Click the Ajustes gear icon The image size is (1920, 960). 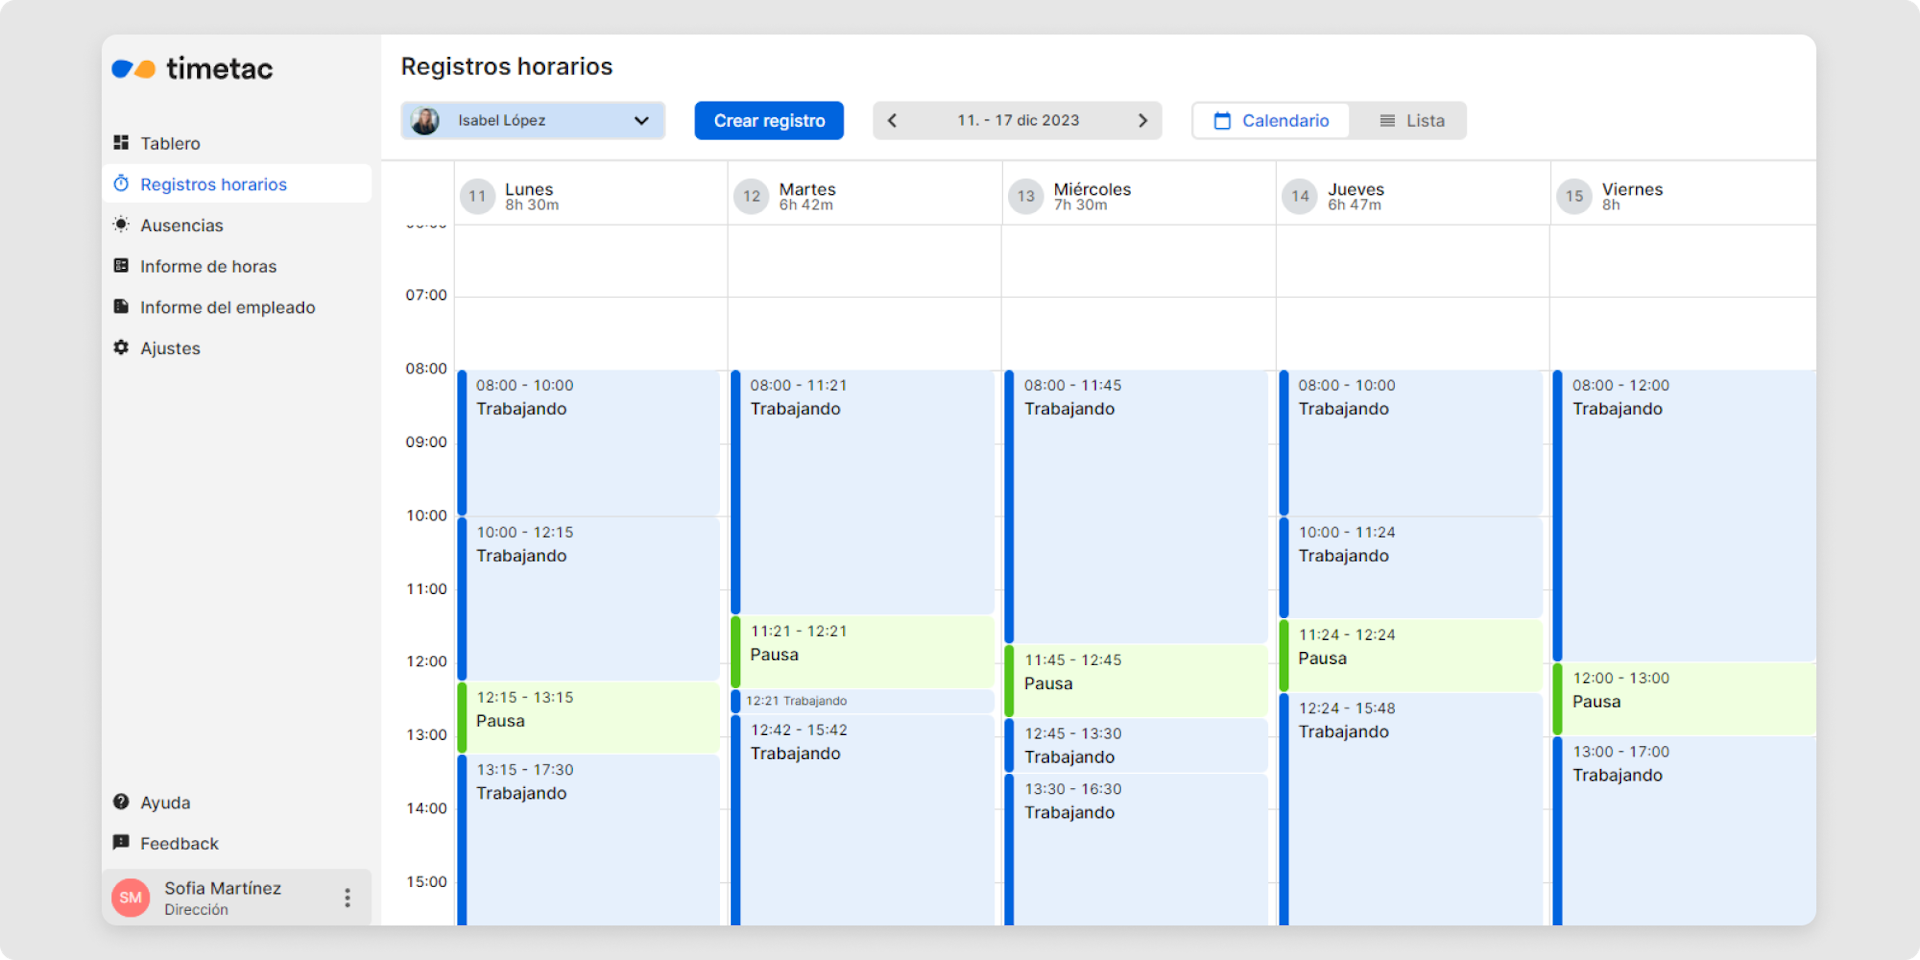pyautogui.click(x=121, y=348)
